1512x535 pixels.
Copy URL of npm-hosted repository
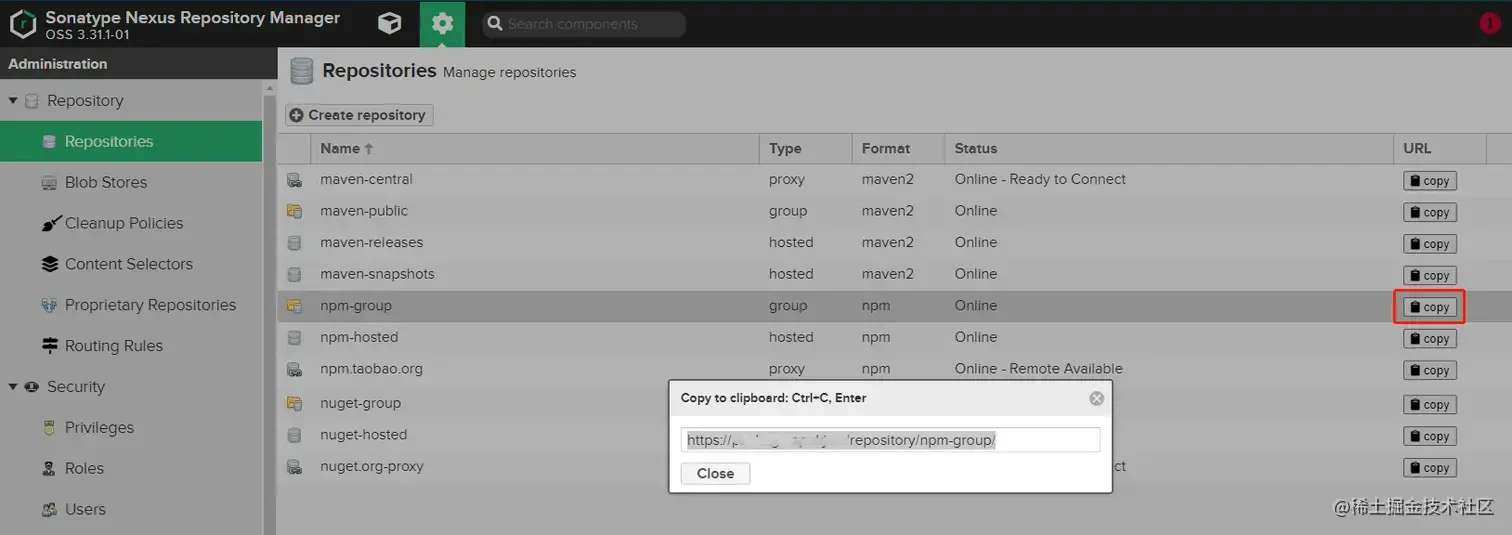tap(1430, 339)
